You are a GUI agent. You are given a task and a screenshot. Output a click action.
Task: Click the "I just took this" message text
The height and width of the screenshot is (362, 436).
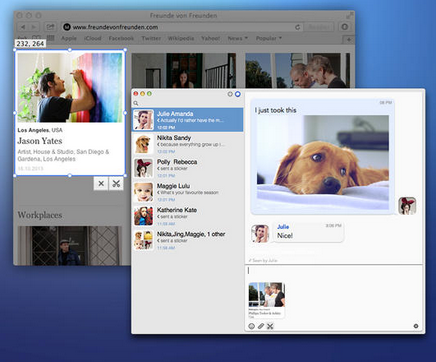point(275,110)
